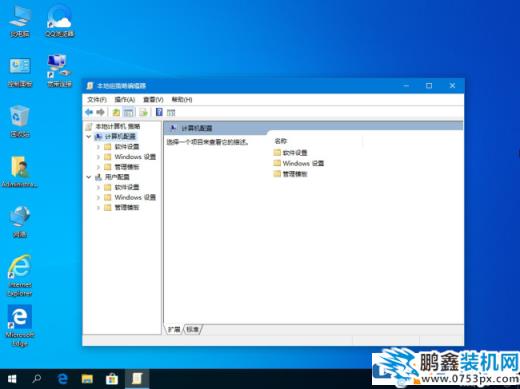The image size is (520, 389).
Task: Click the blue Help toolbar icon
Action: click(x=159, y=112)
